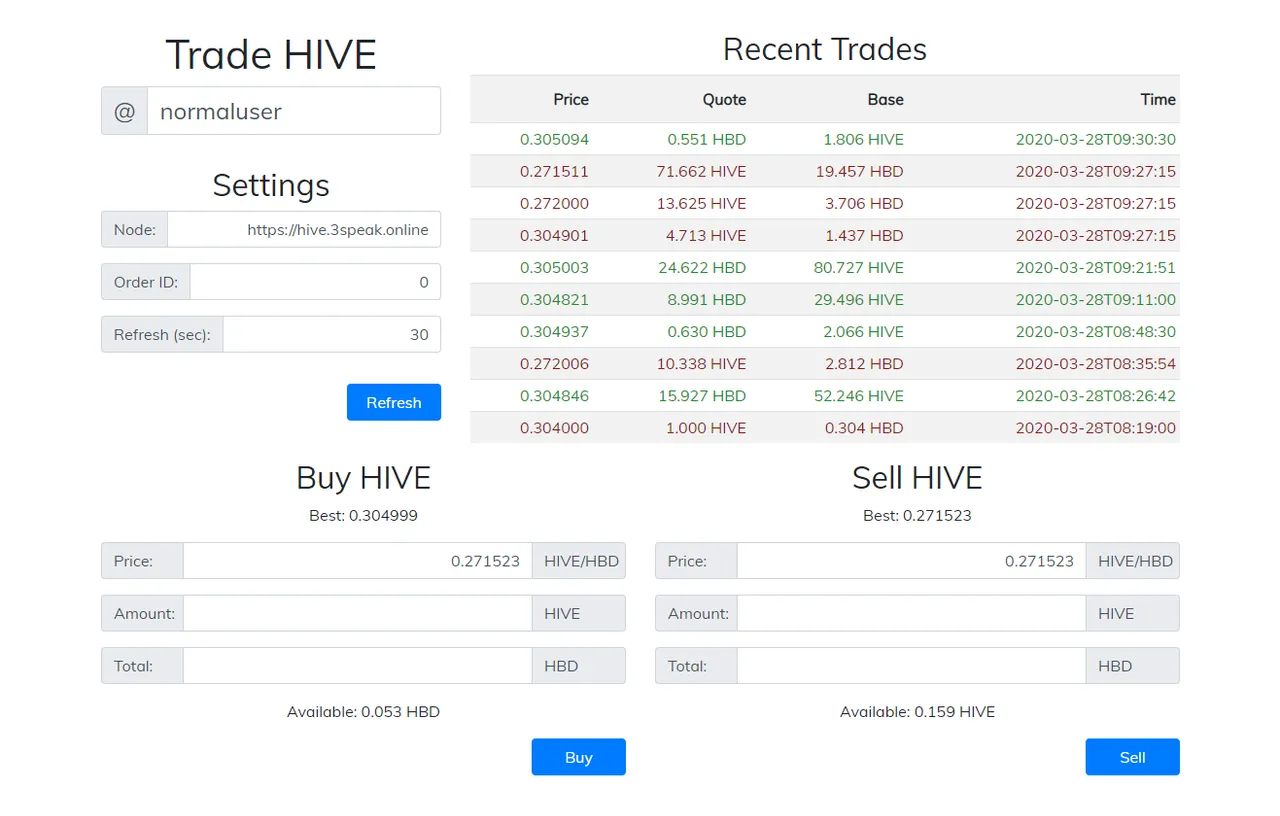Click the Best: 0.304999 text under Buy HIVE
The height and width of the screenshot is (816, 1280).
363,516
